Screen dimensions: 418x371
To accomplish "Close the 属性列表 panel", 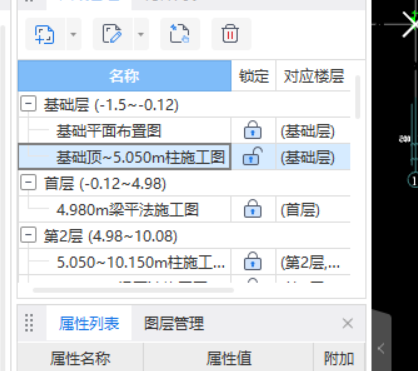I will pyautogui.click(x=348, y=323).
